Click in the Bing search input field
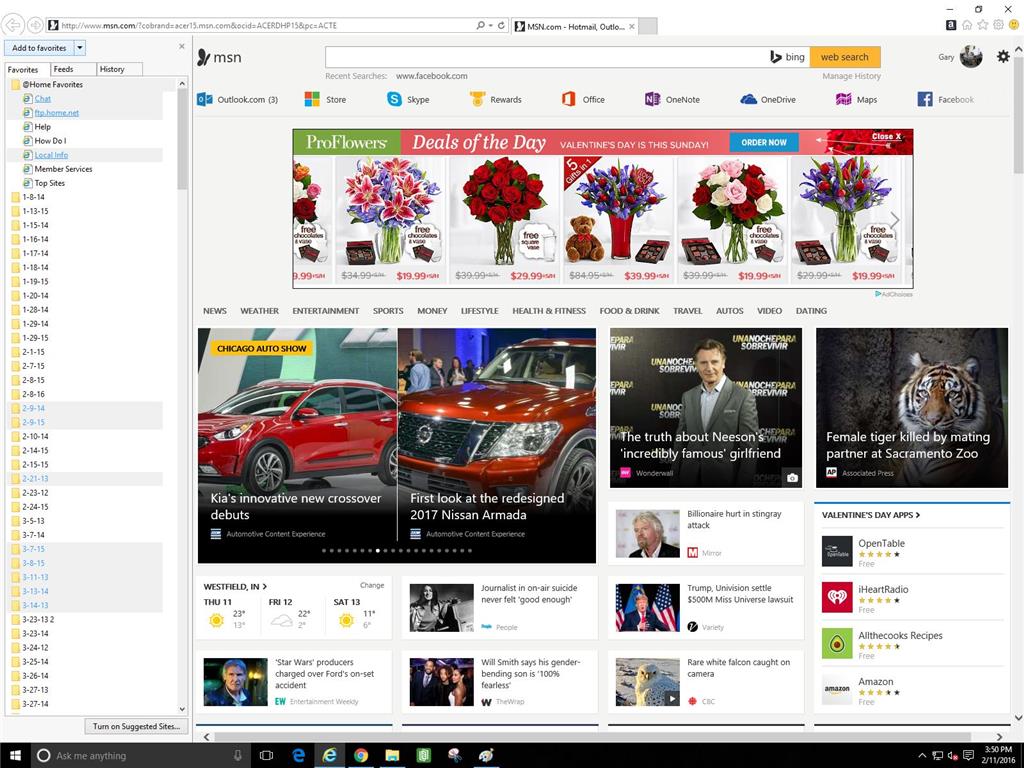Viewport: 1024px width, 768px height. pyautogui.click(x=545, y=57)
